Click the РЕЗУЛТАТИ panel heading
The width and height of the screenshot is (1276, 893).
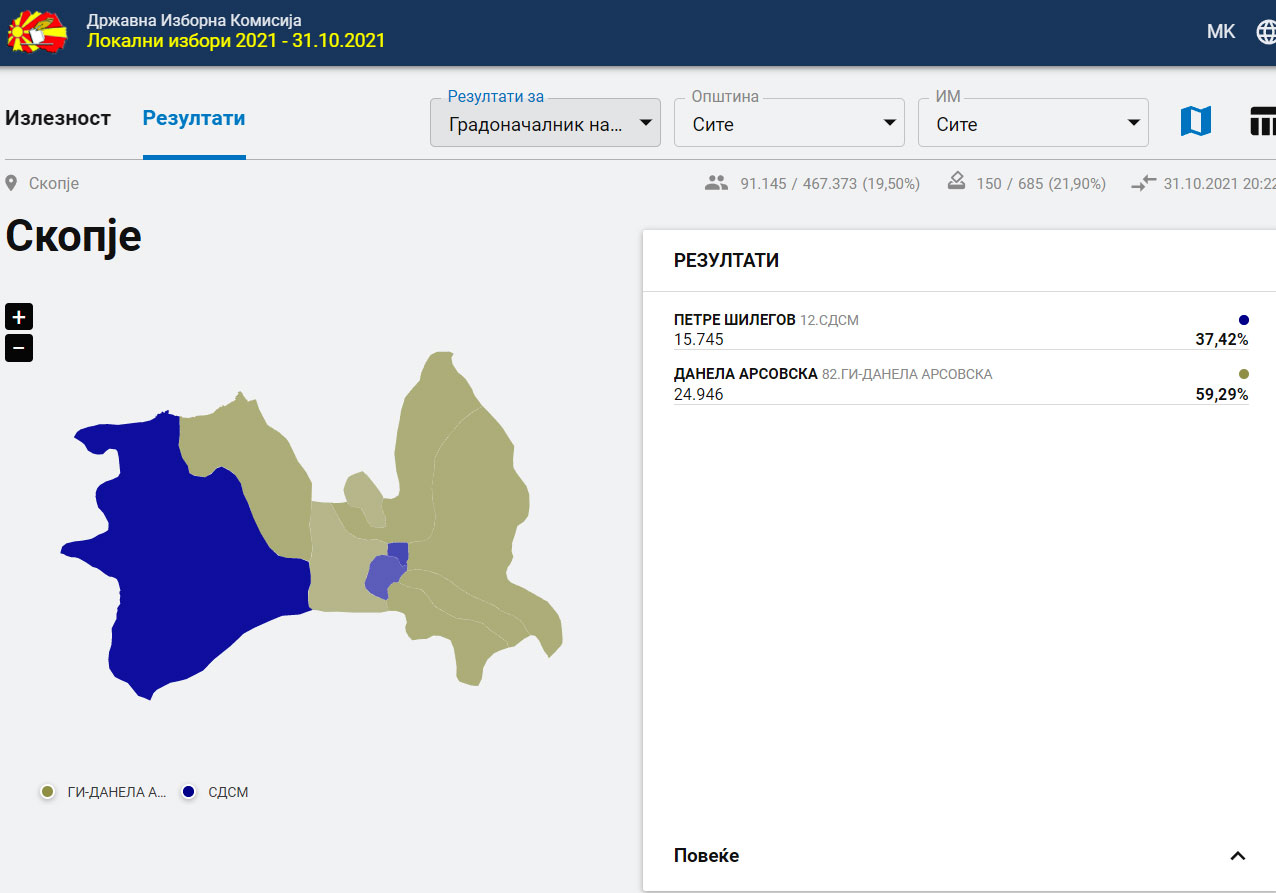(727, 261)
